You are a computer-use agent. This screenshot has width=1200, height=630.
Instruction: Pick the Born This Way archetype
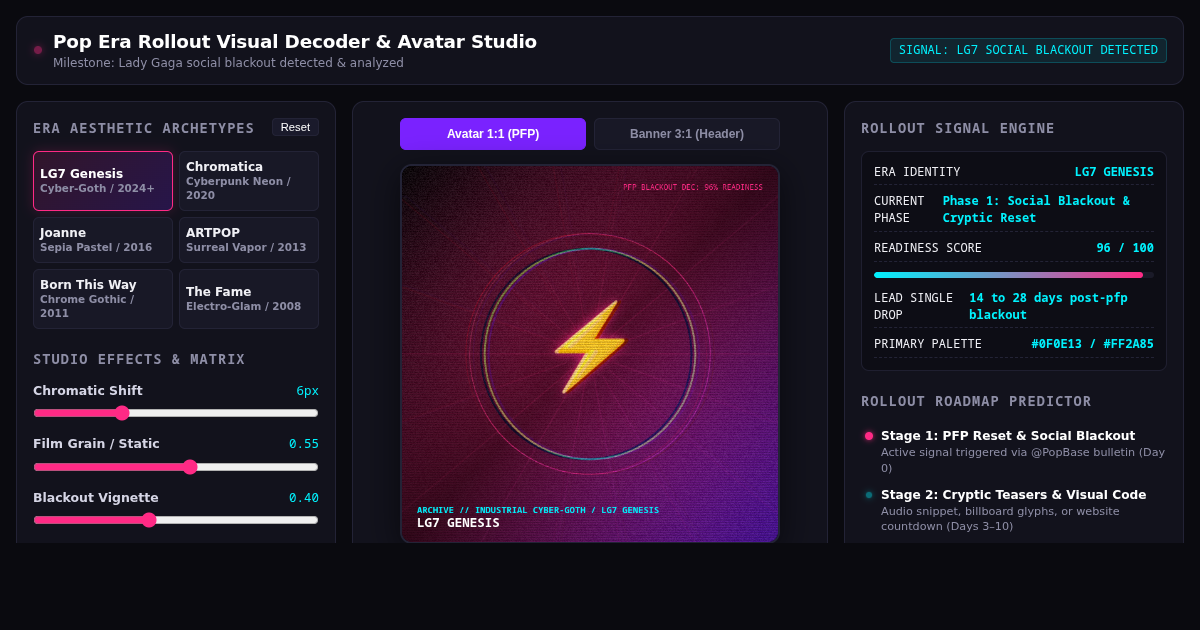pyautogui.click(x=103, y=299)
